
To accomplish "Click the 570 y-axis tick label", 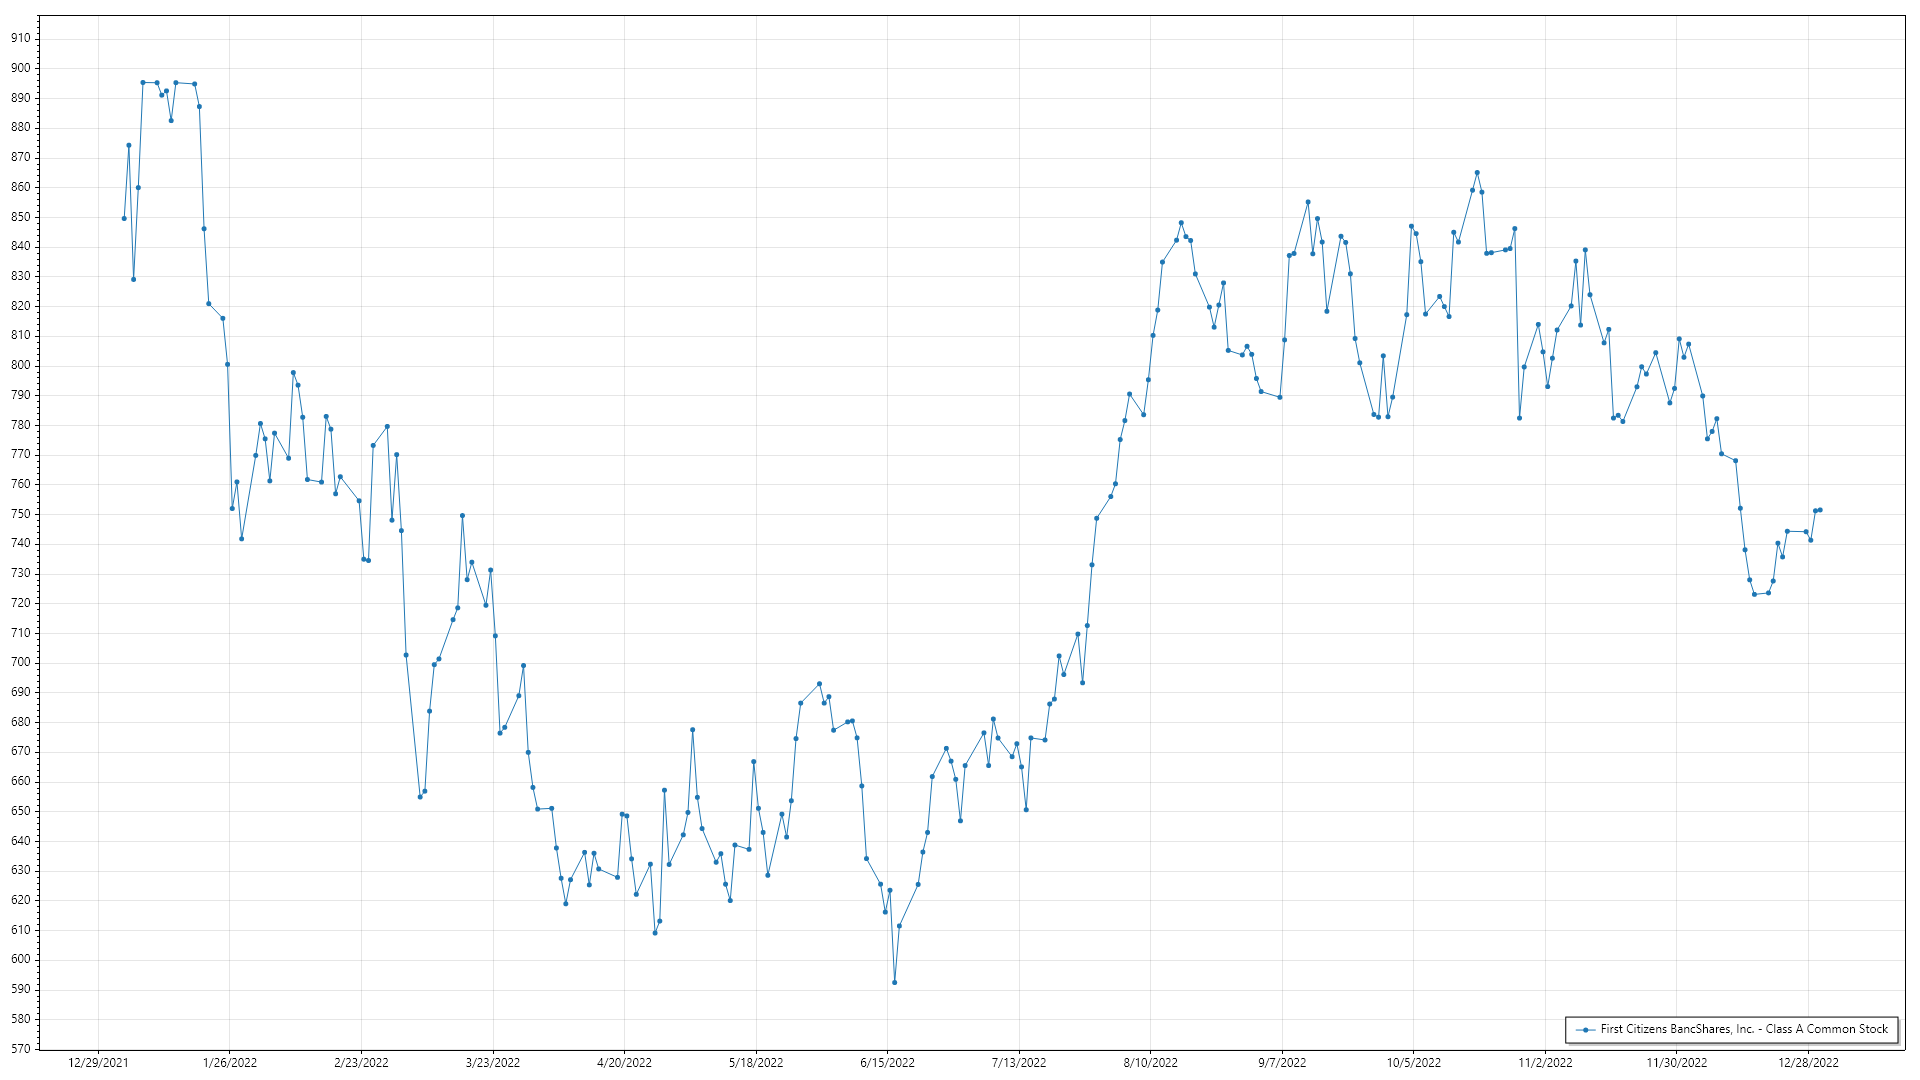I will pos(21,1049).
